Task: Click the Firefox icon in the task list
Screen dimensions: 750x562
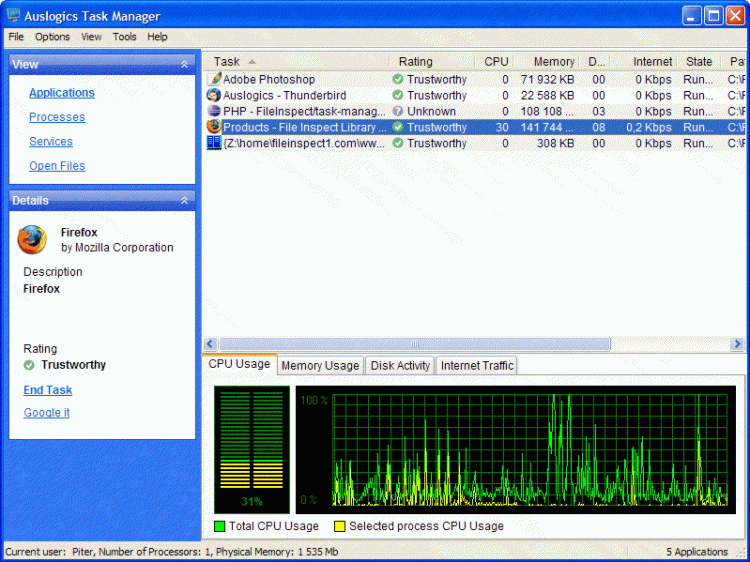Action: coord(214,127)
